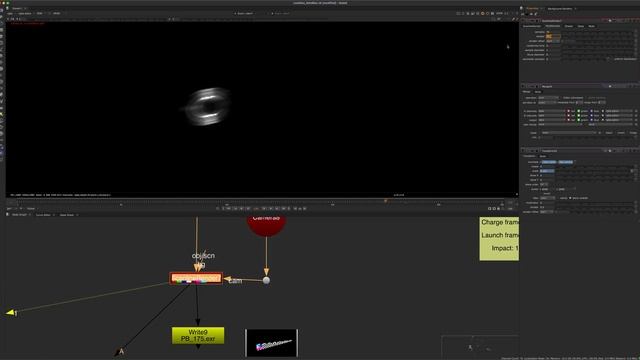Screen dimensions: 640x360
Task: Open the Properties tab
Action: click(533, 9)
